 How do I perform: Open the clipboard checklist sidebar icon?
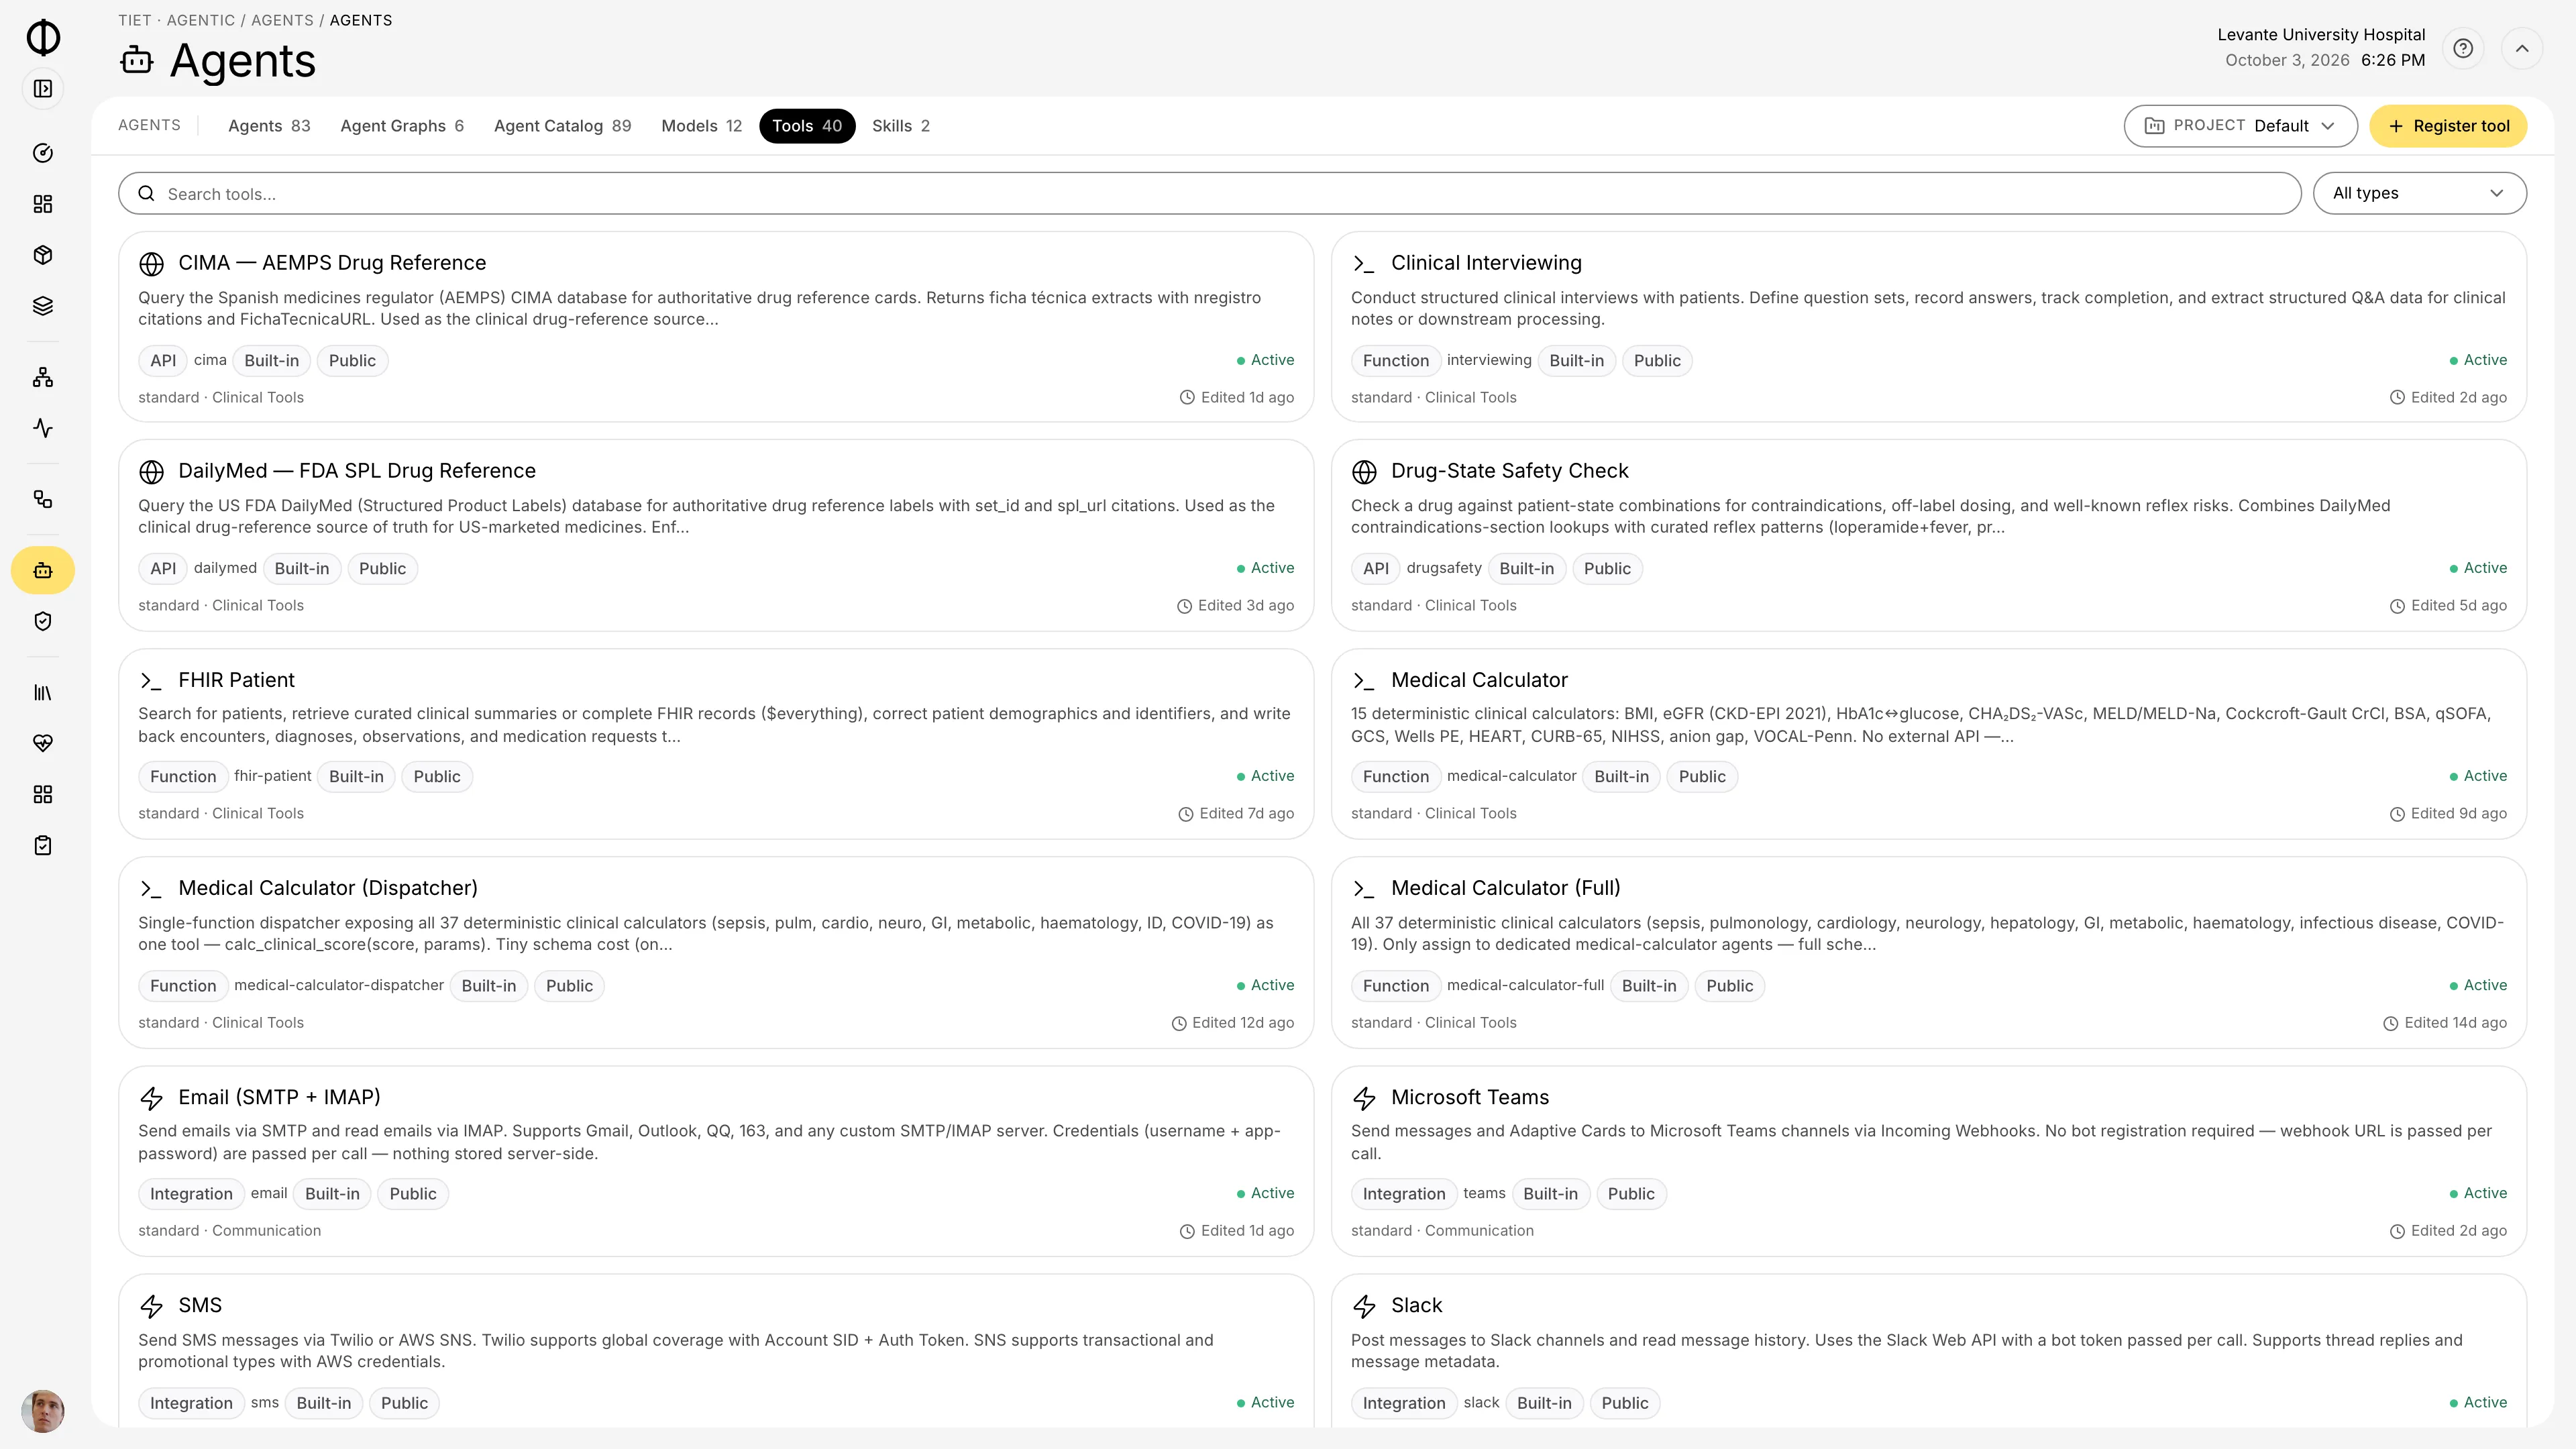[43, 846]
